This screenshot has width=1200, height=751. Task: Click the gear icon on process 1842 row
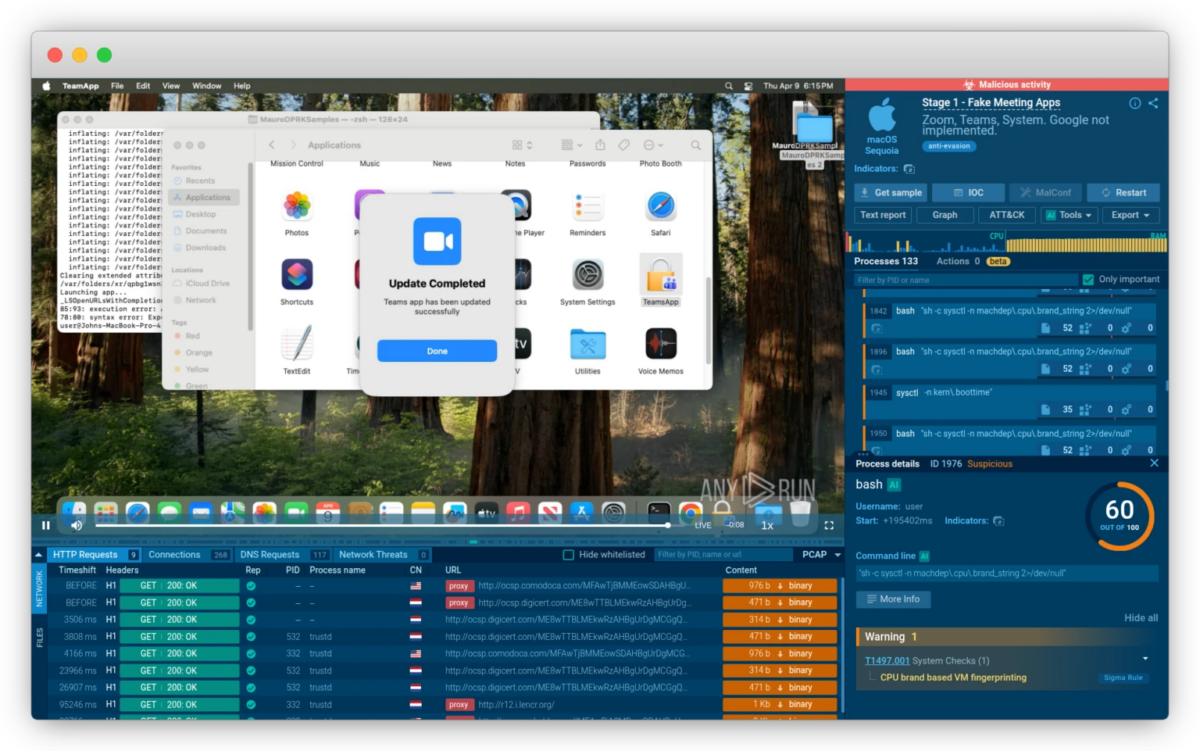[1125, 328]
